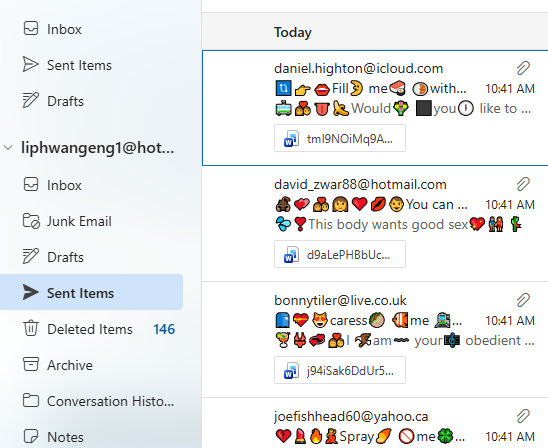Open liphwangeng1 account Drafts folder
This screenshot has width=548, height=448.
[92, 257]
